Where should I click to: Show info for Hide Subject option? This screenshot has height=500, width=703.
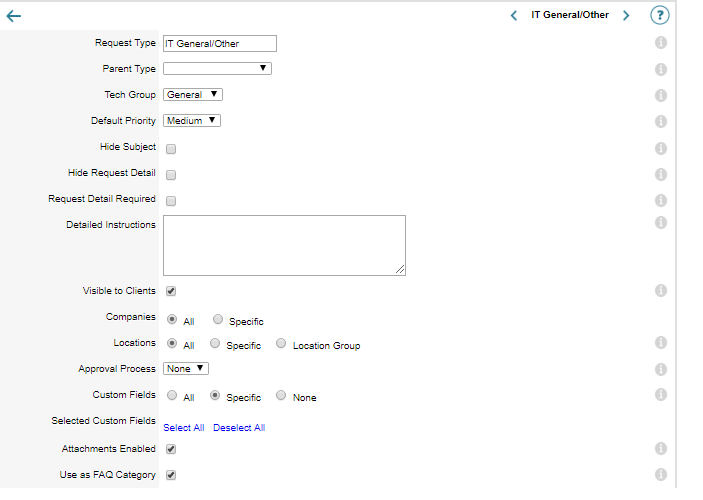[x=661, y=148]
